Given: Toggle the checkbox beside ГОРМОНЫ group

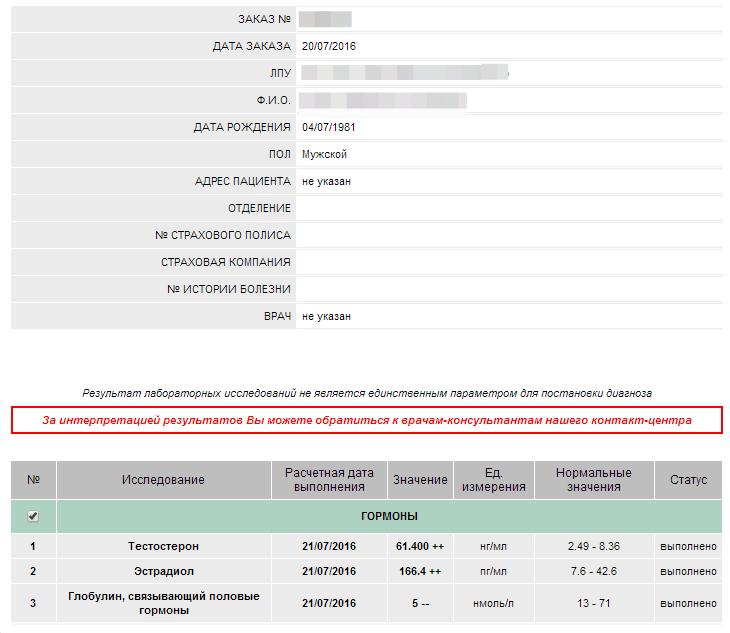Looking at the screenshot, I should pos(33,516).
